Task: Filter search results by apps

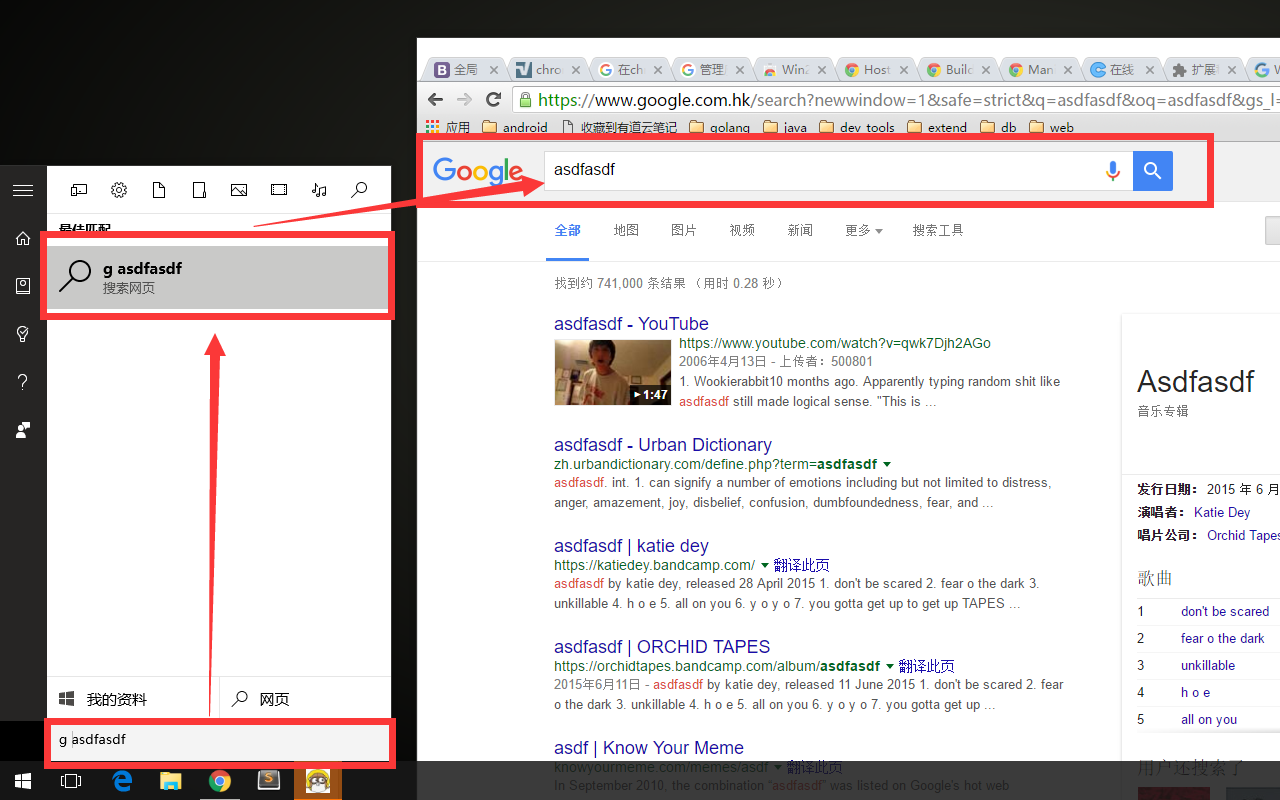Action: 79,190
